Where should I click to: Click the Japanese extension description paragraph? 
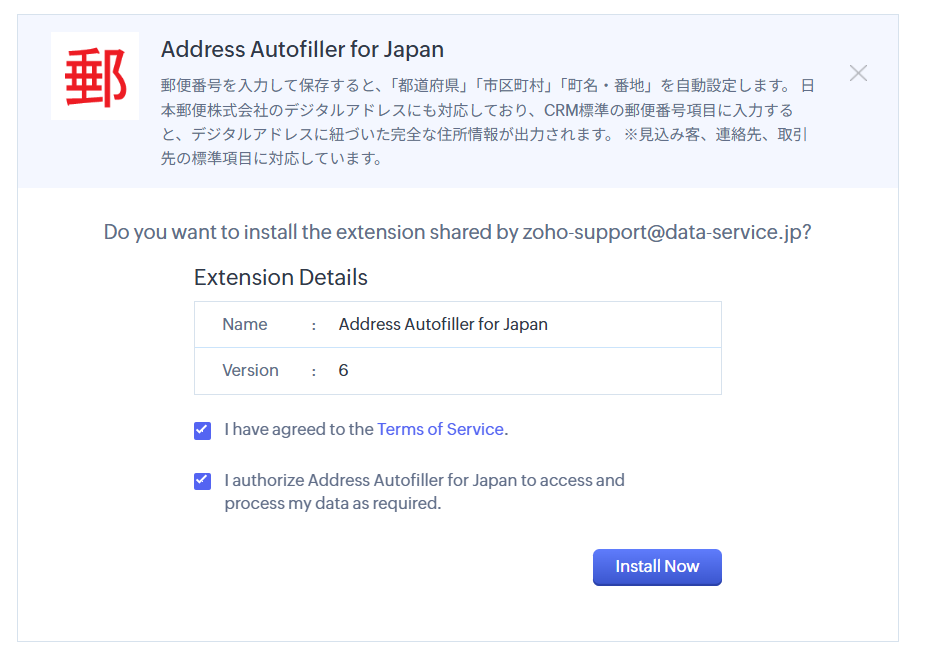tap(488, 122)
